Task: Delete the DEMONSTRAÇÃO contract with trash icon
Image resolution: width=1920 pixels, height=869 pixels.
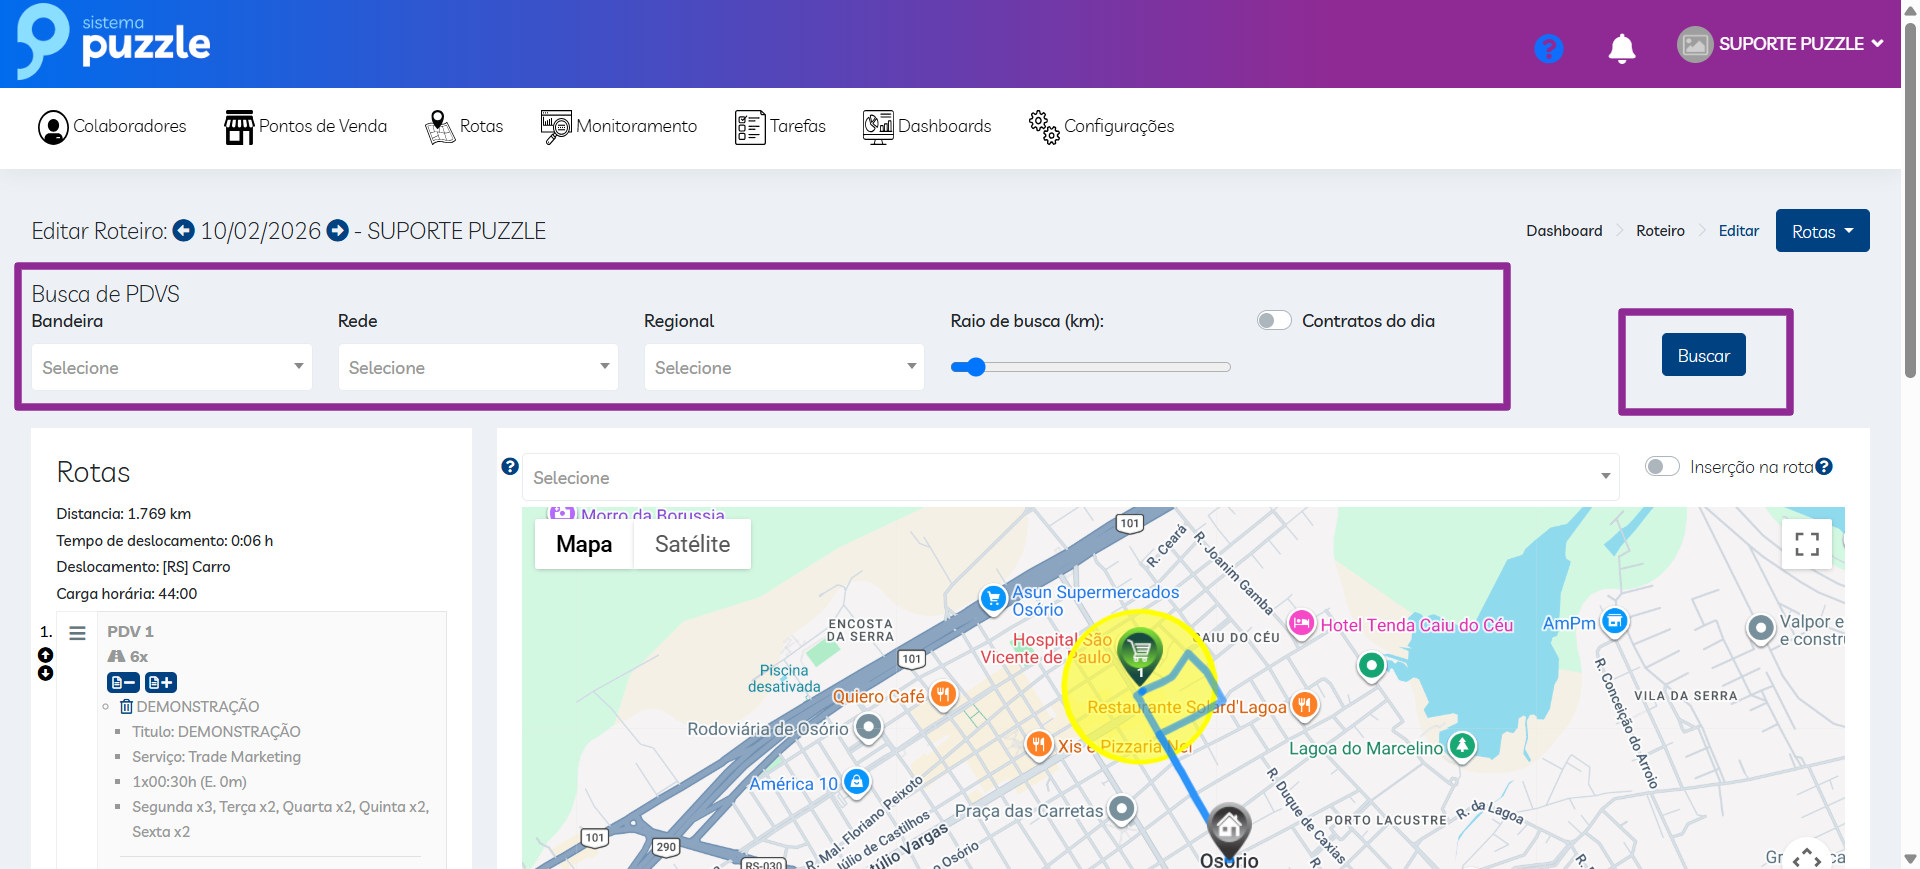Action: pos(126,707)
